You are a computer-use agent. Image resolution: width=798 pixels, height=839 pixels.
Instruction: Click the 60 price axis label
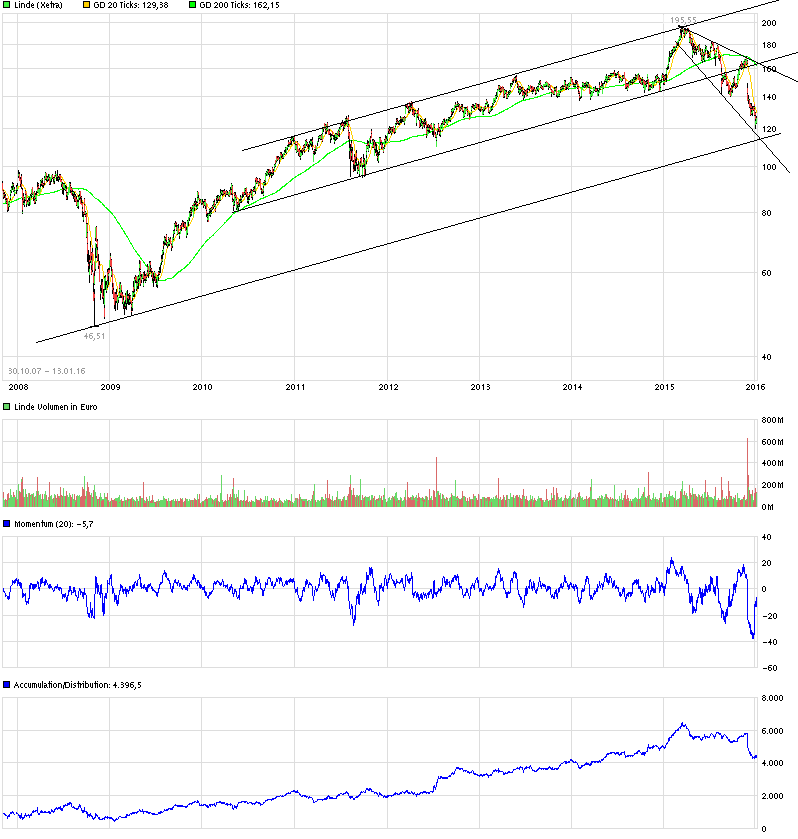767,273
